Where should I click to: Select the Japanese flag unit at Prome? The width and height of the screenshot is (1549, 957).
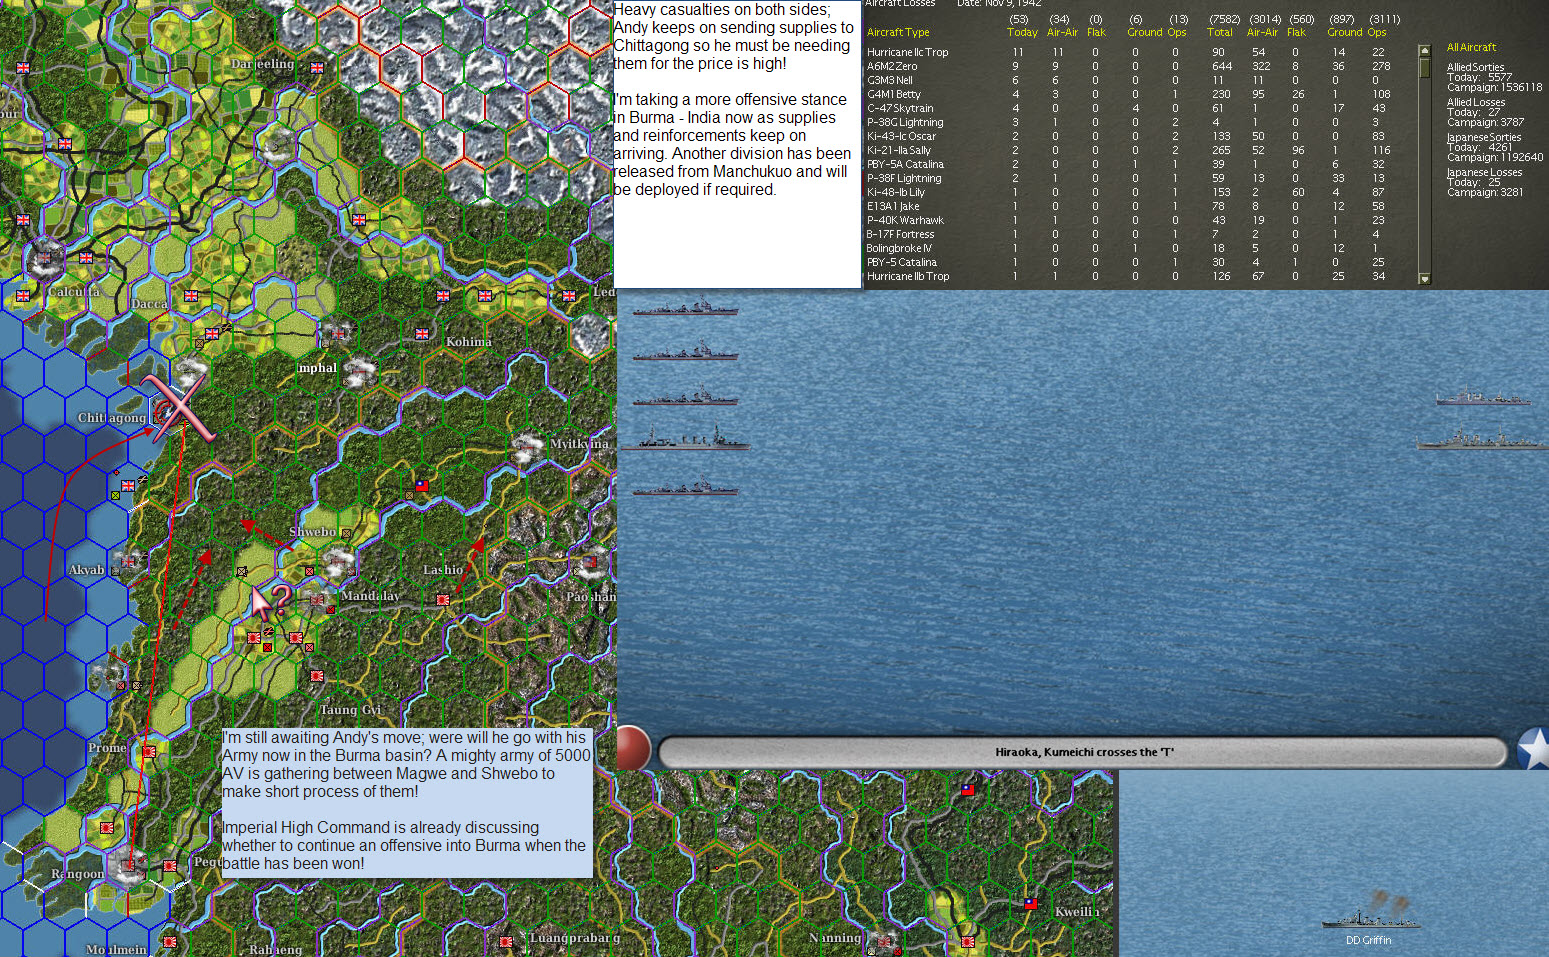149,752
